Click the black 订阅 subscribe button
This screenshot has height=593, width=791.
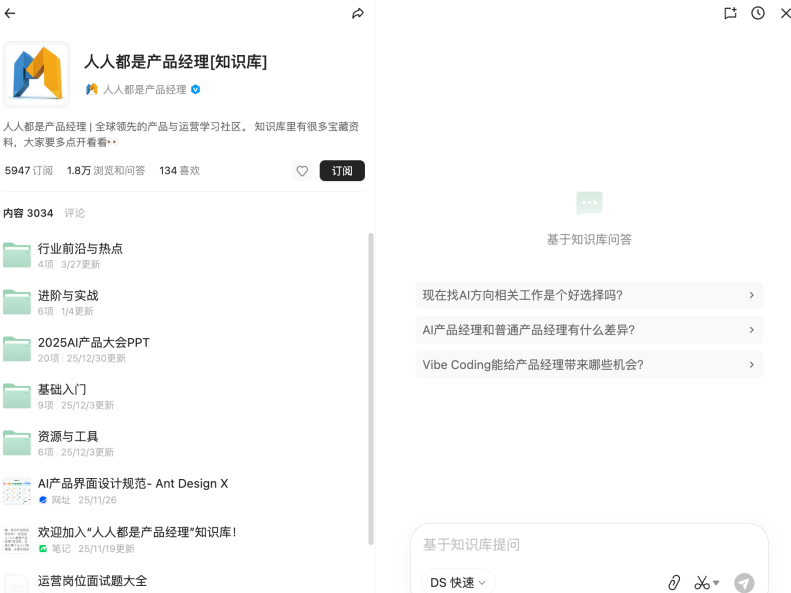point(342,171)
